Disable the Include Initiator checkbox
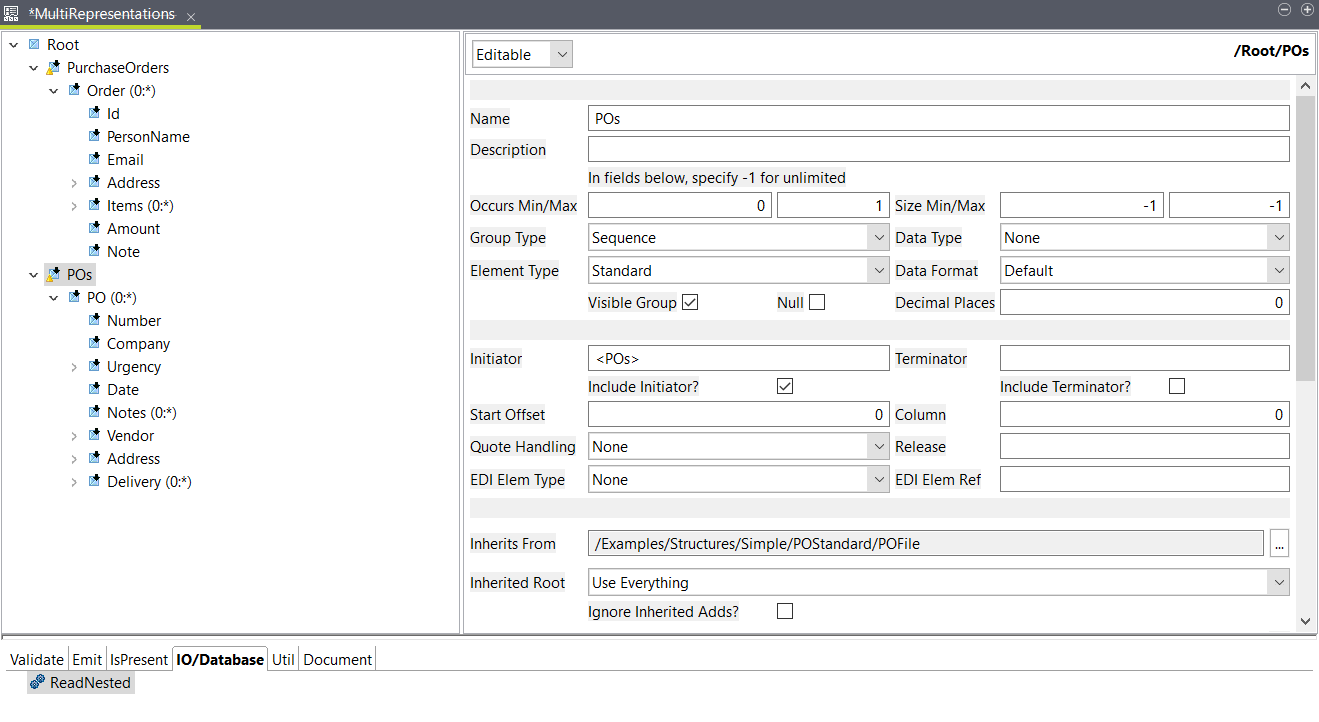This screenshot has width=1319, height=722. tap(785, 386)
